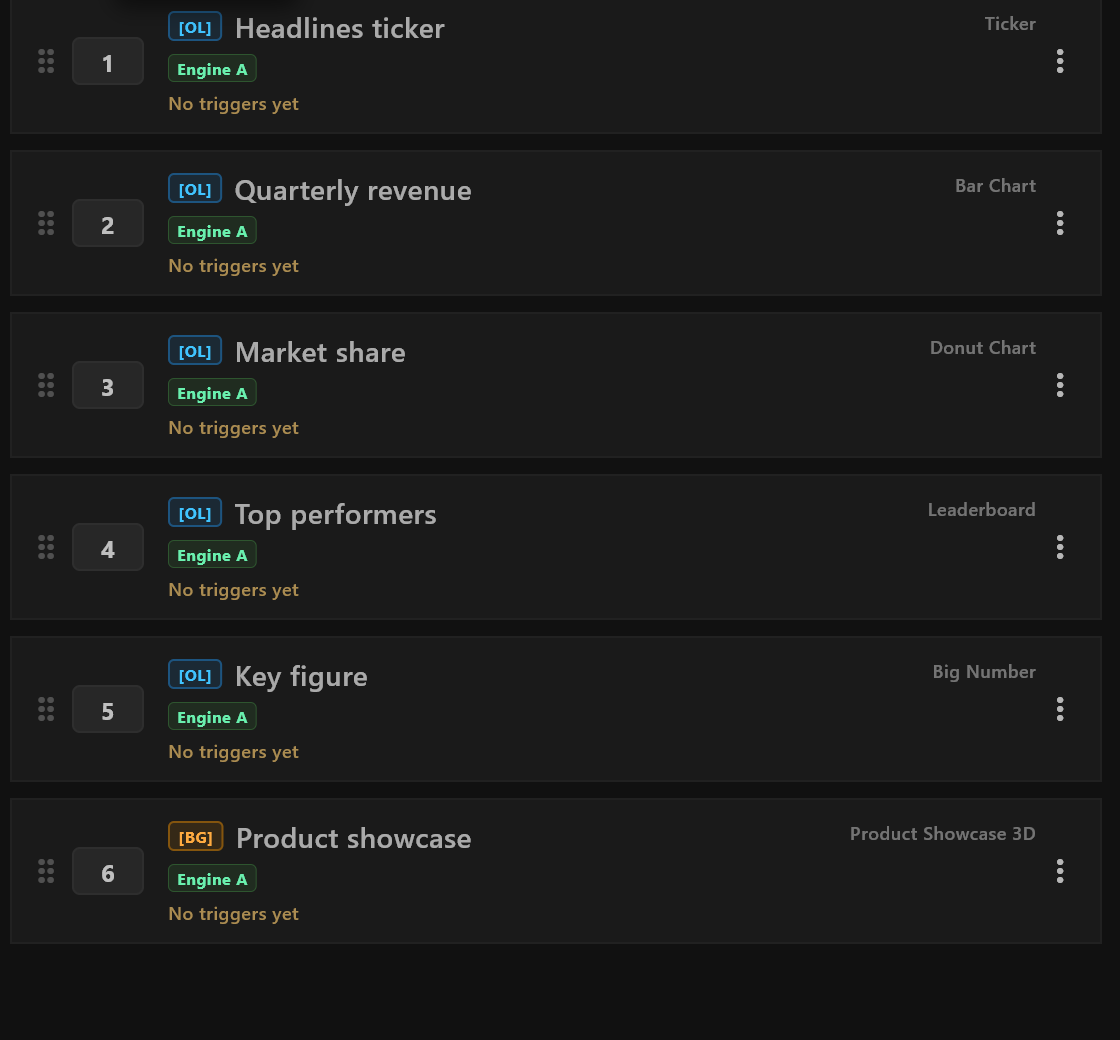The height and width of the screenshot is (1040, 1120).
Task: Open three-dot menu for Quarterly revenue
Action: (1060, 224)
